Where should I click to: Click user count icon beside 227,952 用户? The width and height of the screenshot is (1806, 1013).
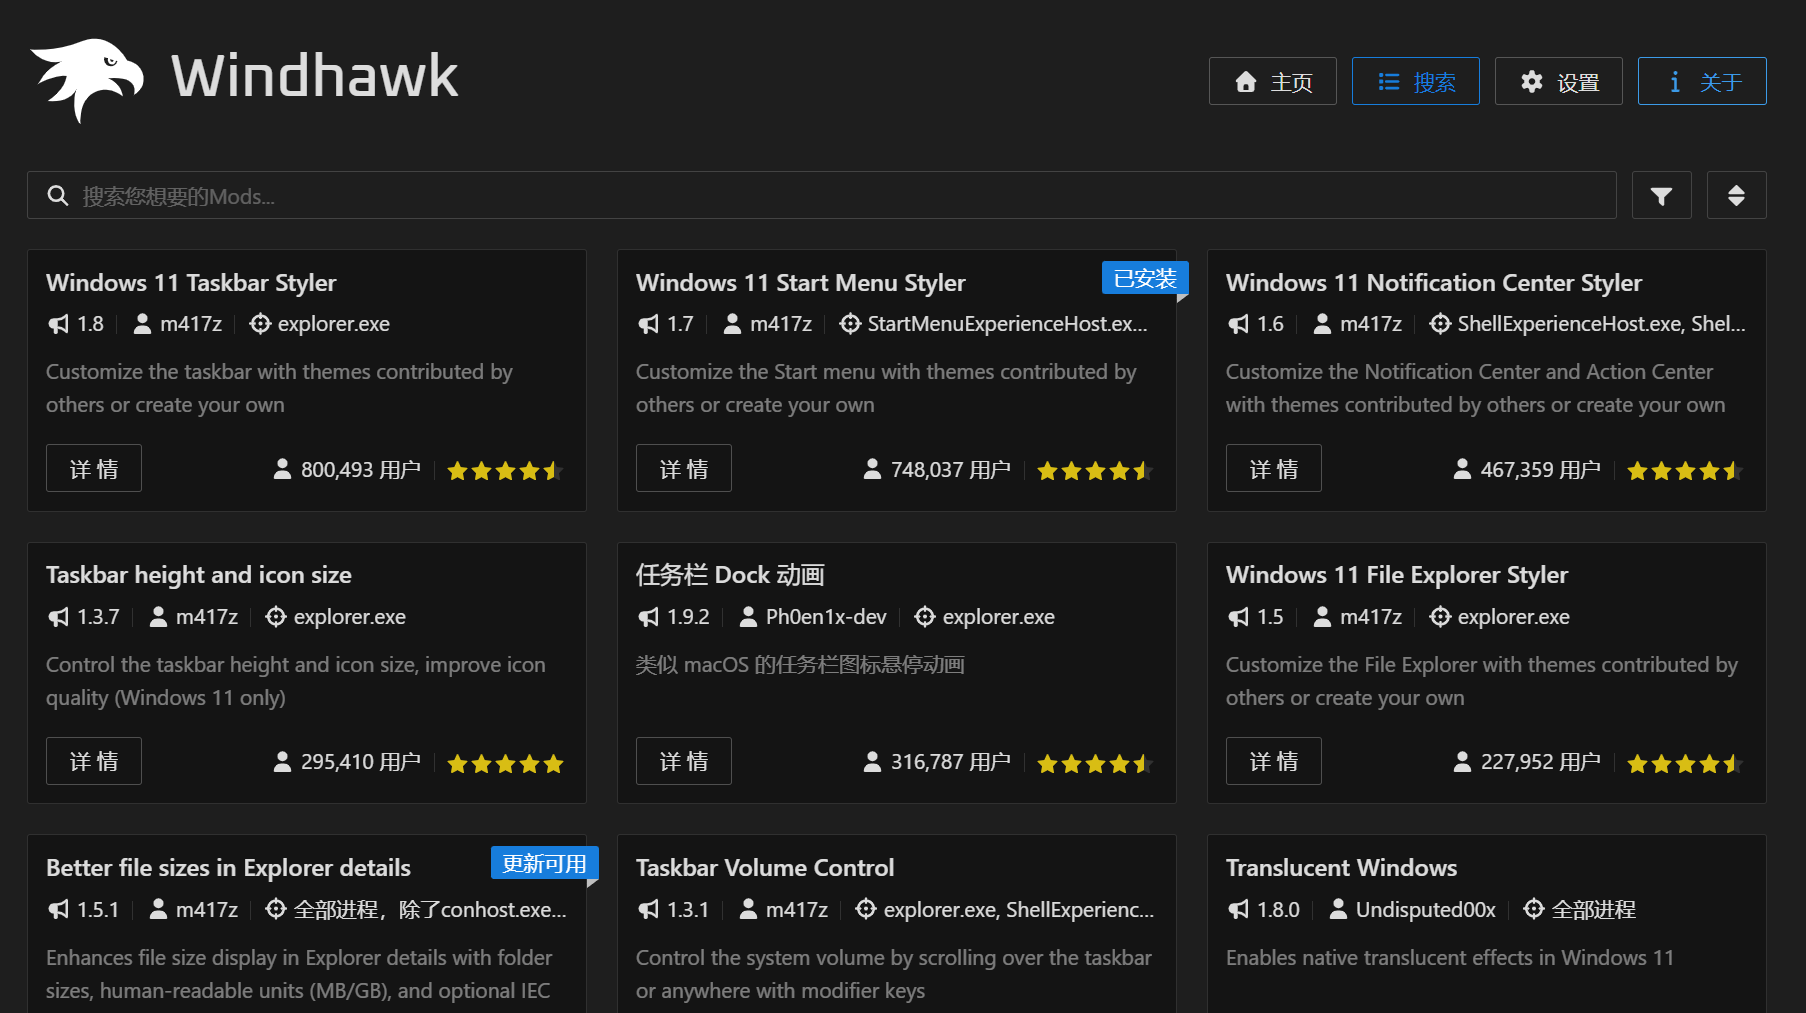[x=1462, y=762]
